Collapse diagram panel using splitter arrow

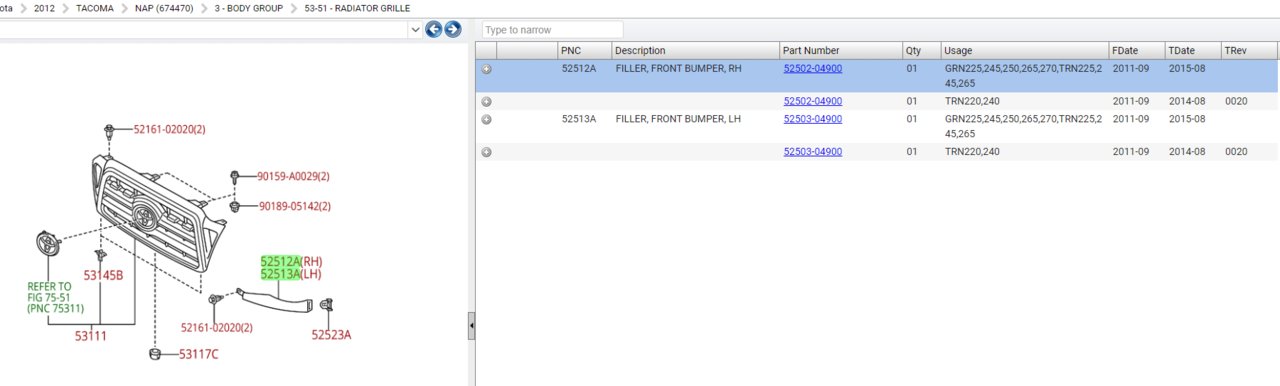click(x=471, y=325)
